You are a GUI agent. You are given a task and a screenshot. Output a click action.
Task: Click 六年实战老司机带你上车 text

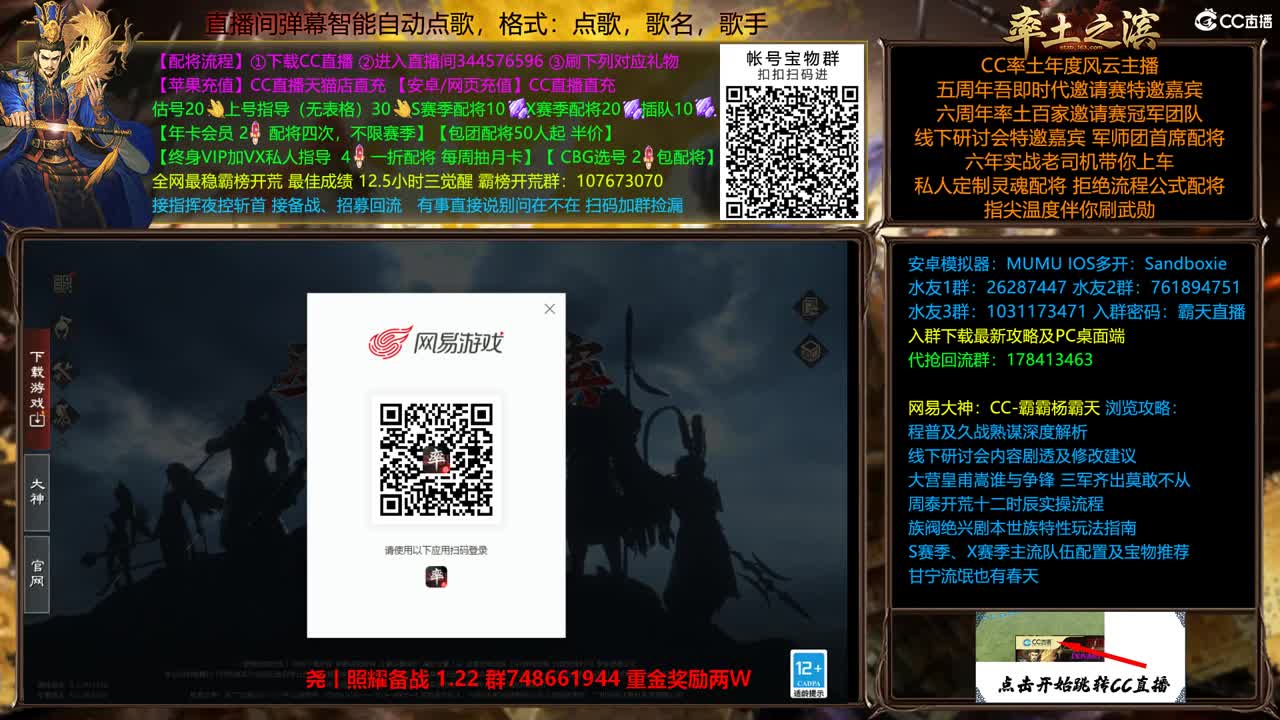[1069, 162]
